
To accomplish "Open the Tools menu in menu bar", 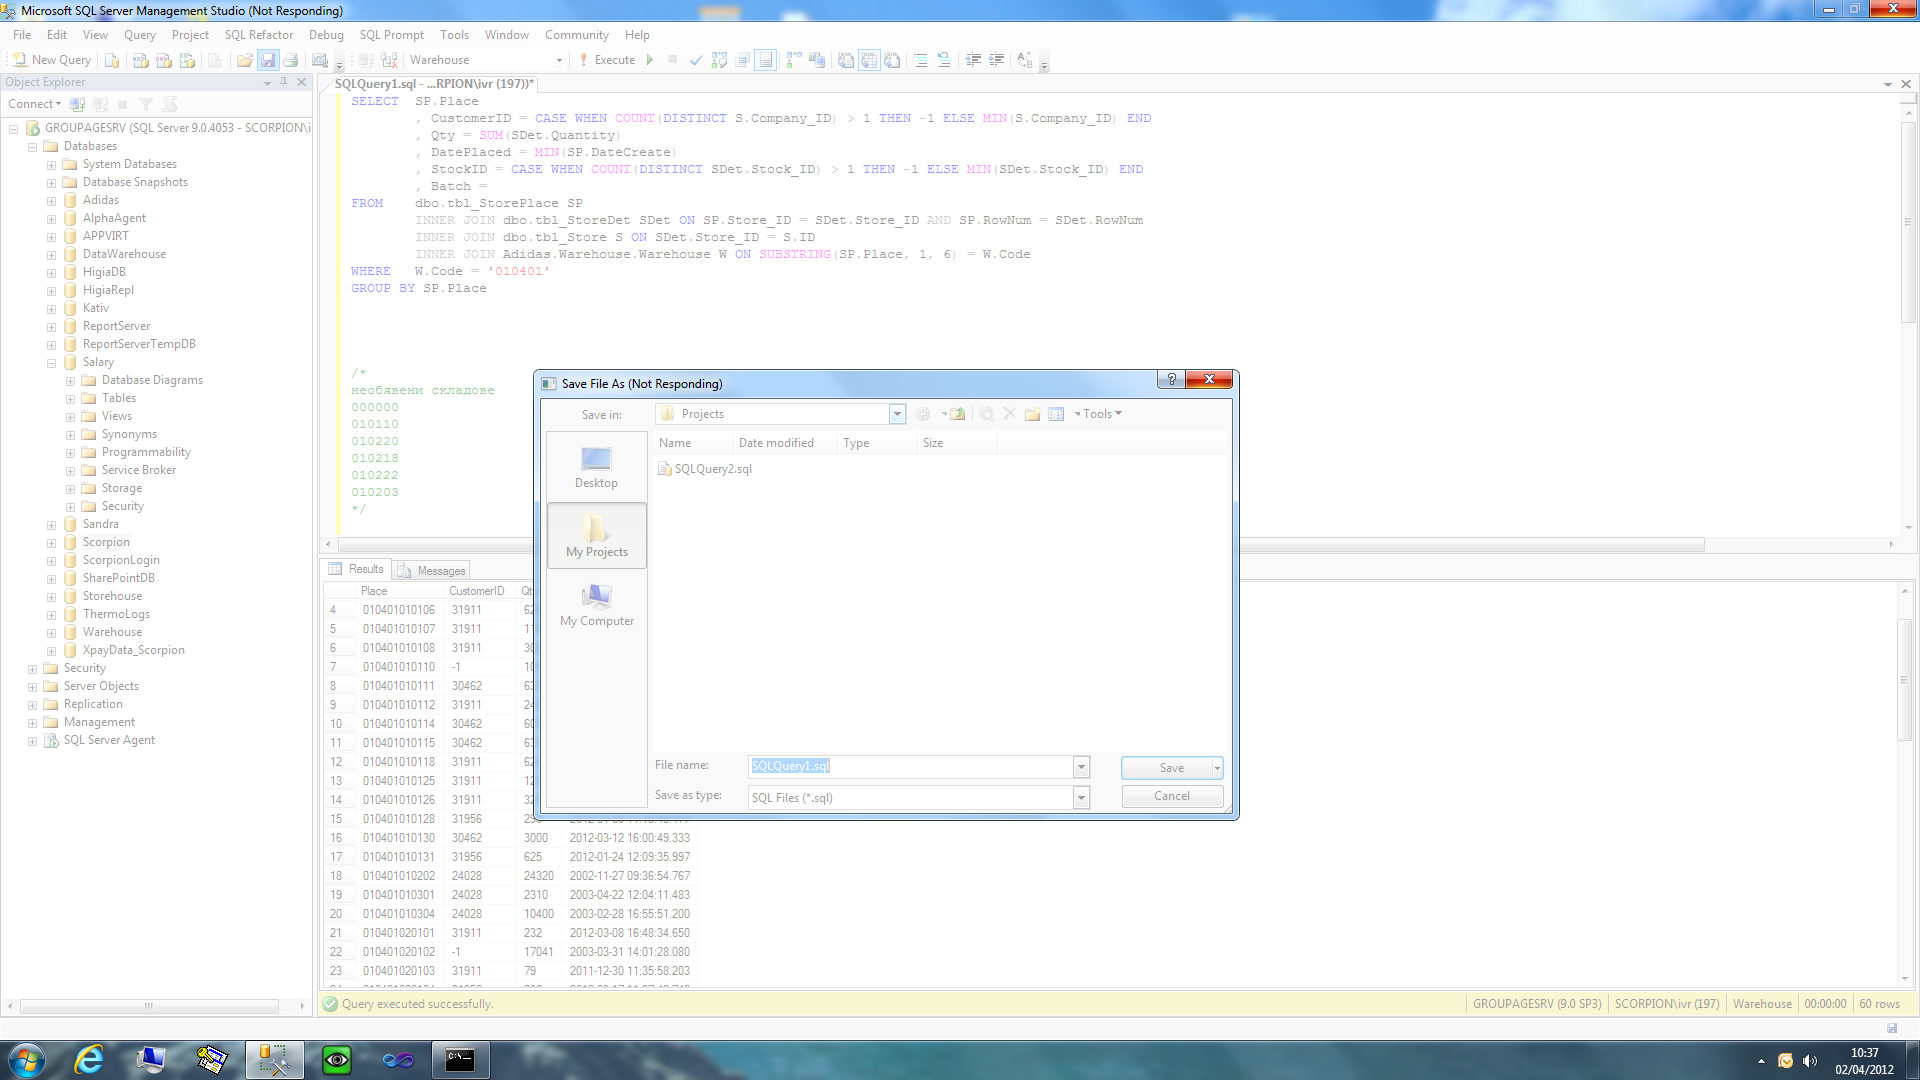I will coord(454,35).
